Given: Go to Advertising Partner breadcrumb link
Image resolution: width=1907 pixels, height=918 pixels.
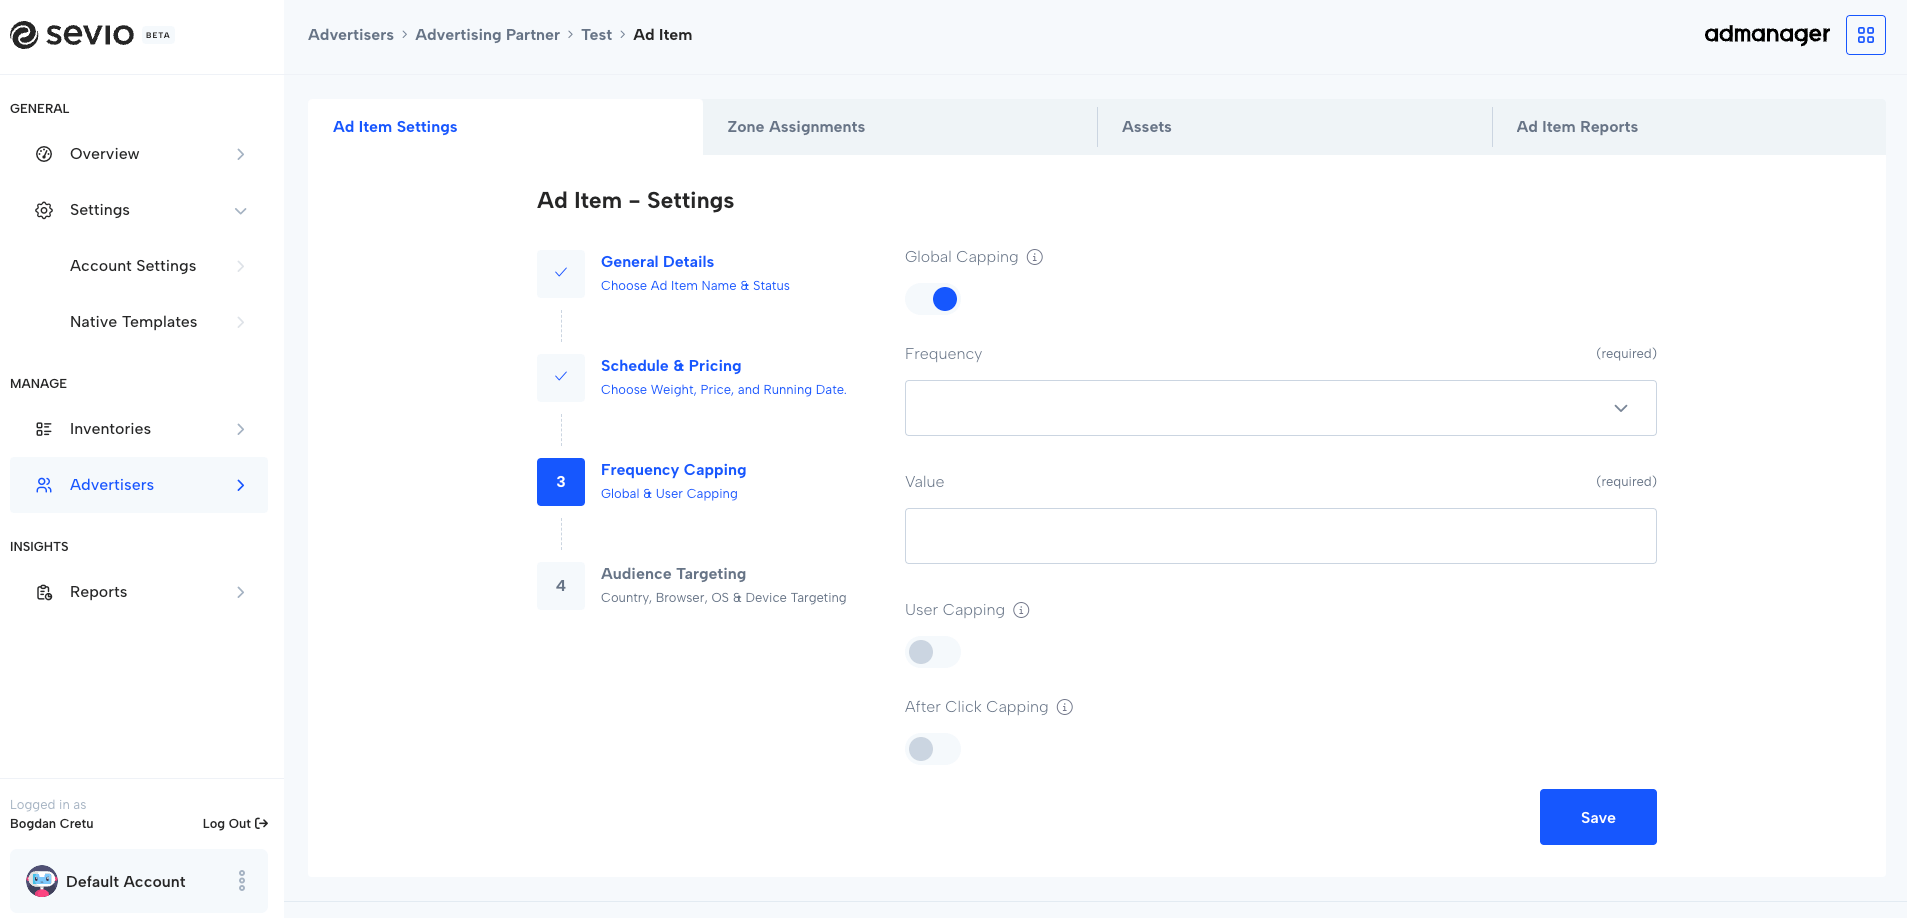Looking at the screenshot, I should click(x=487, y=35).
